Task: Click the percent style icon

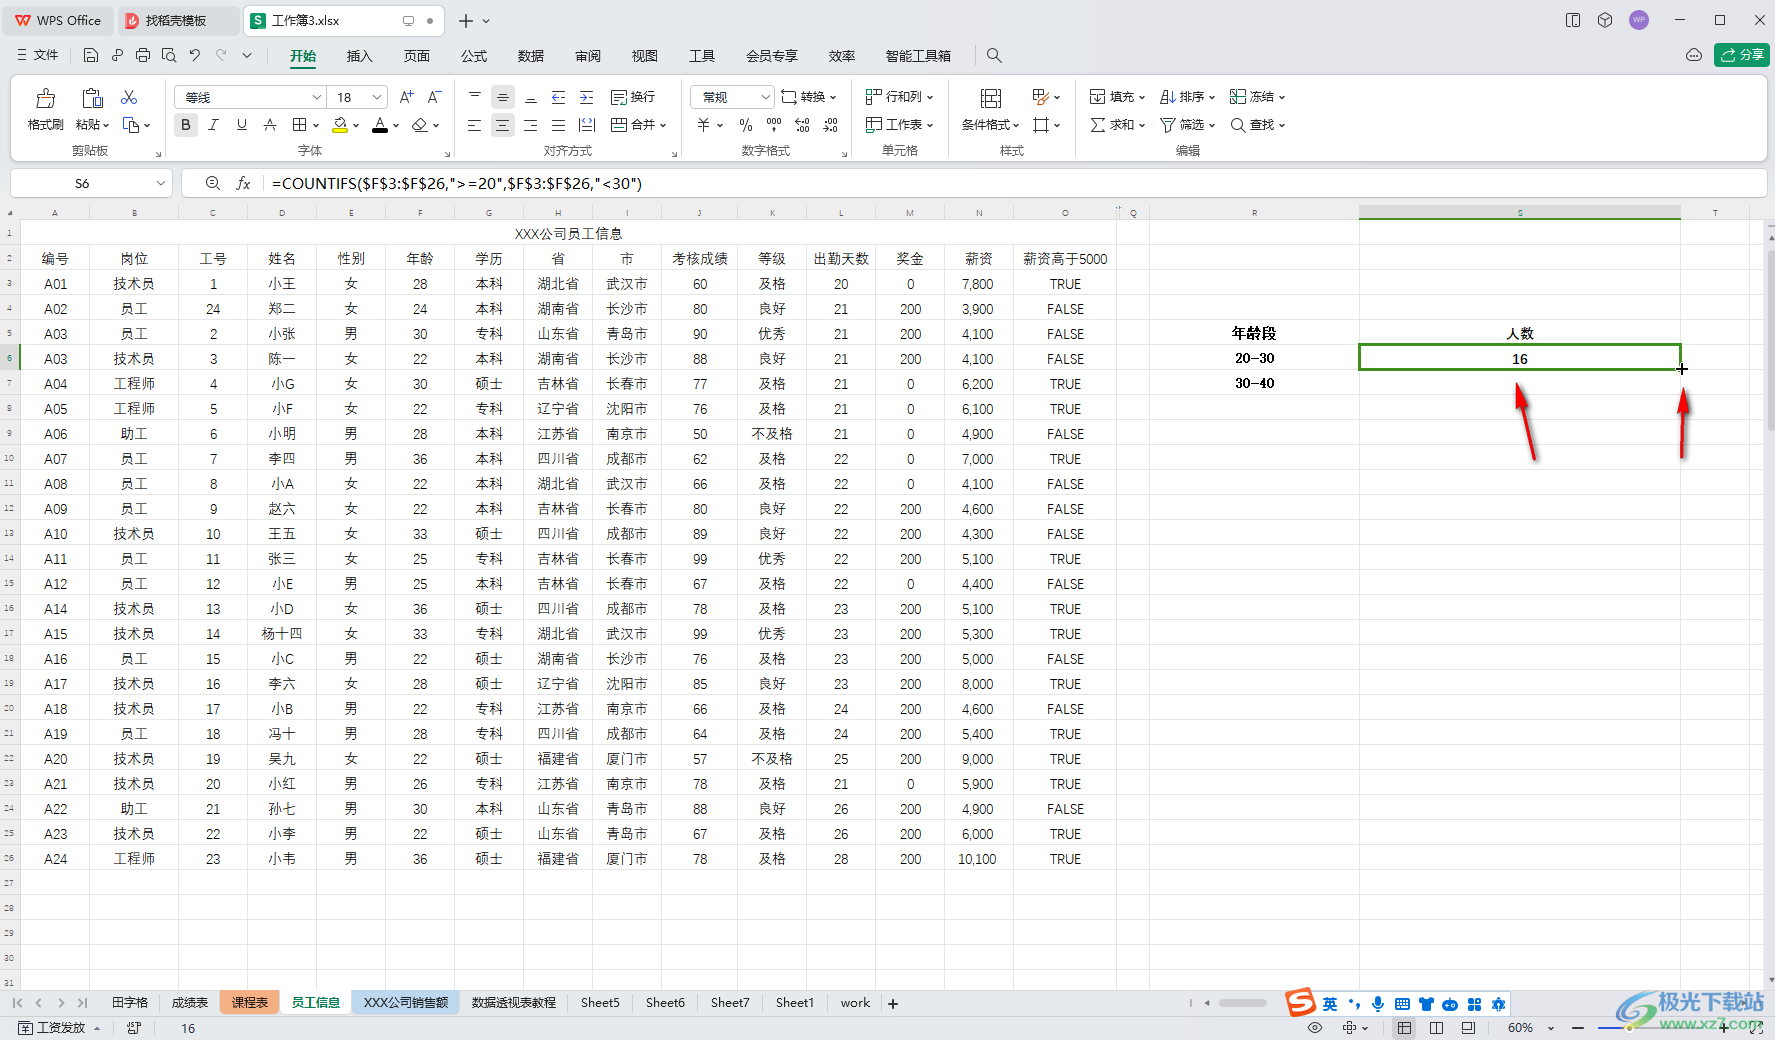Action: (746, 125)
